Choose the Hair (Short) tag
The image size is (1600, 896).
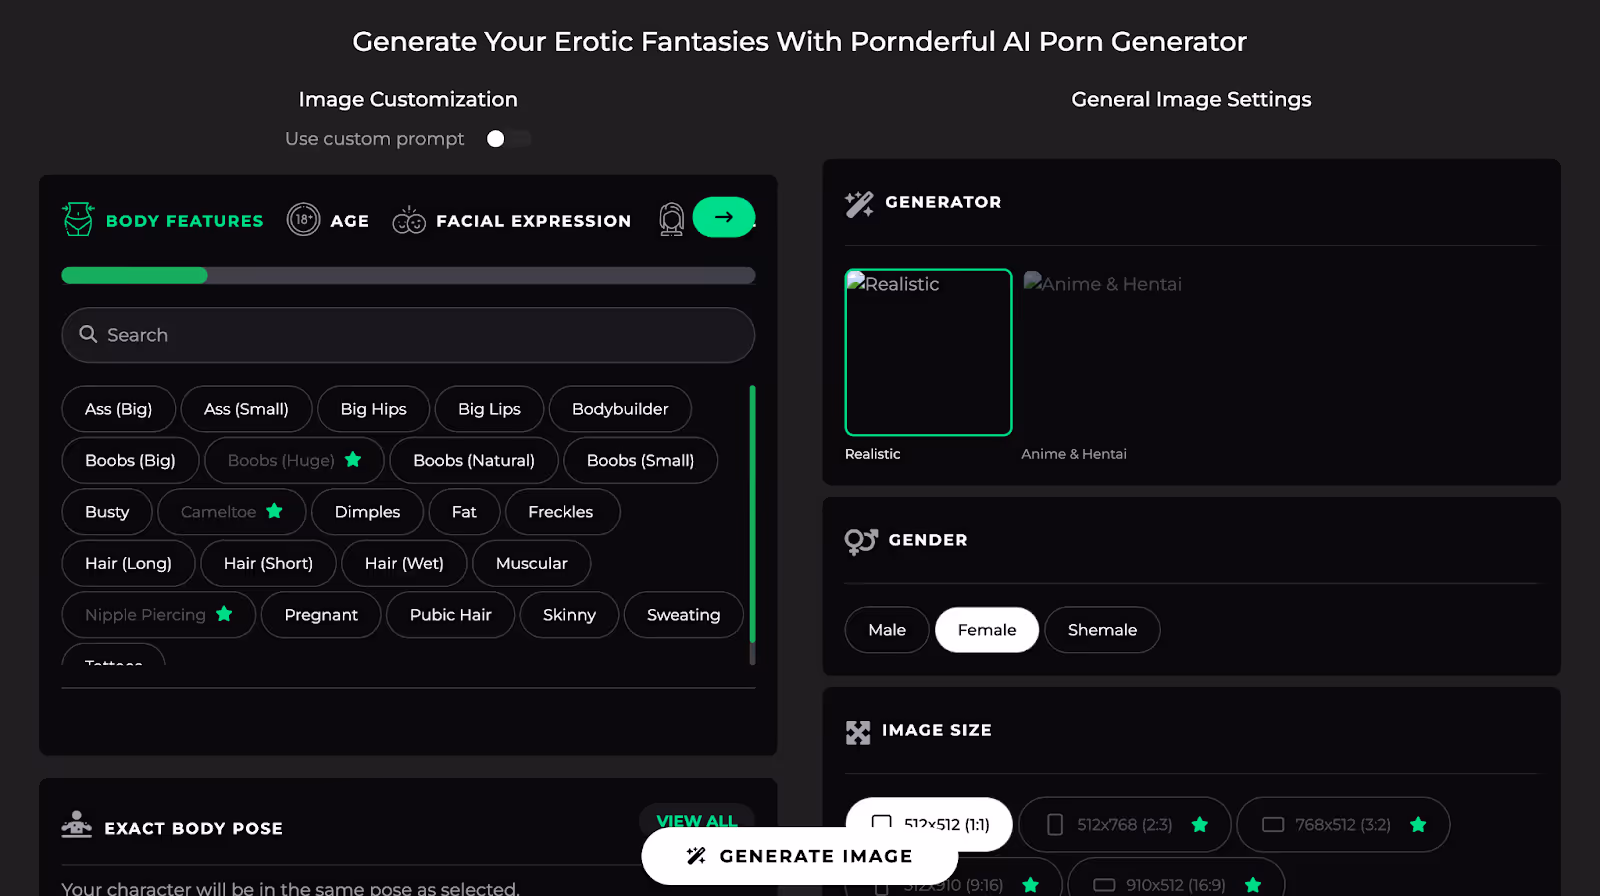click(x=268, y=563)
